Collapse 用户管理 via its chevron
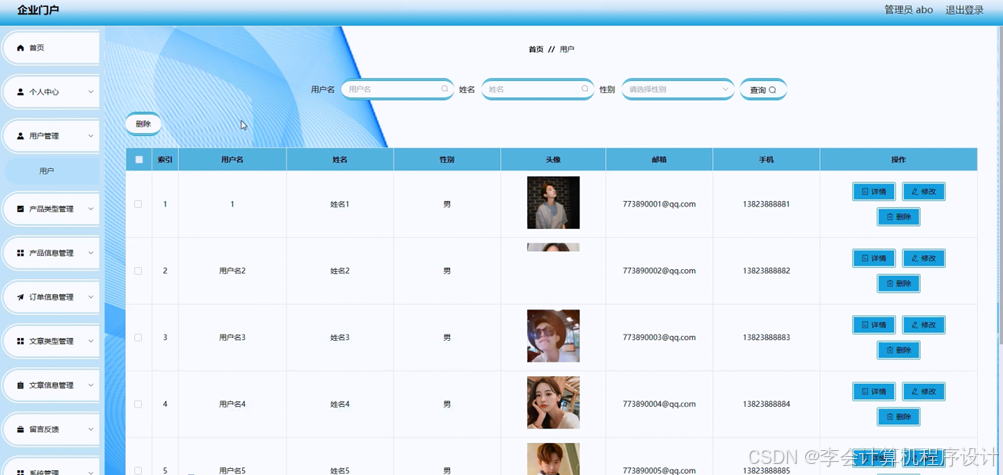Screen dimensions: 1003x475 click(91, 136)
